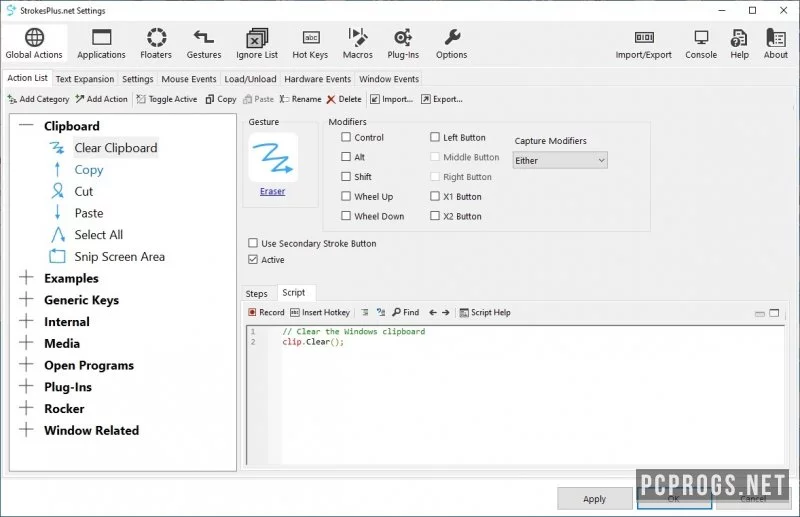Screen dimensions: 800x517
Task: Enable the Alt modifier checkbox
Action: point(346,157)
